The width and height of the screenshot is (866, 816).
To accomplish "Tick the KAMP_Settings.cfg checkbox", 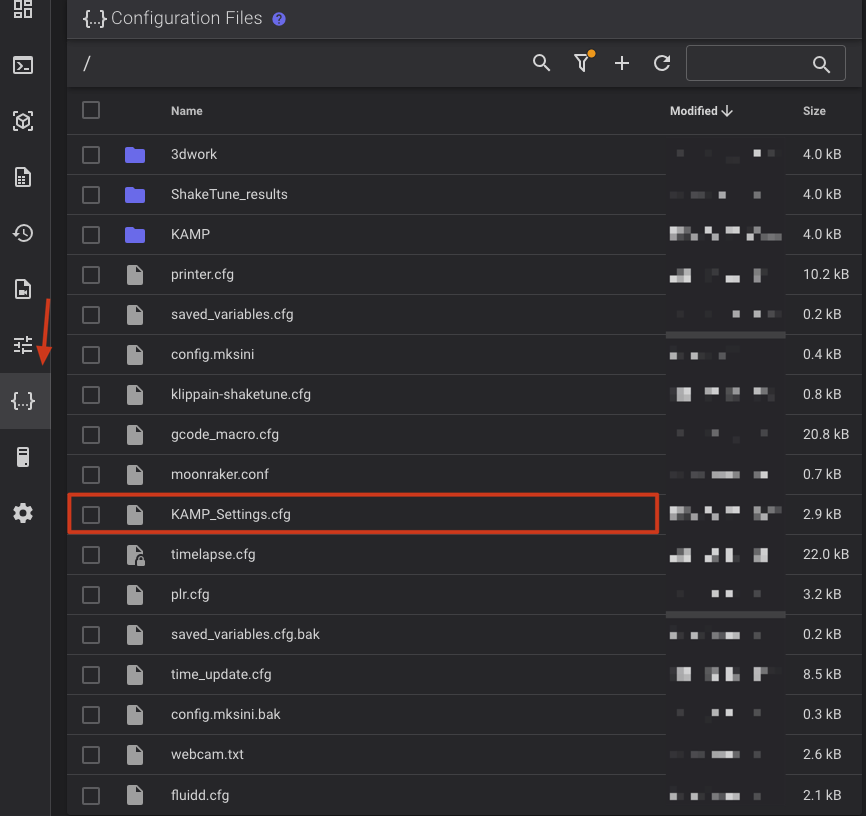I will tap(91, 514).
